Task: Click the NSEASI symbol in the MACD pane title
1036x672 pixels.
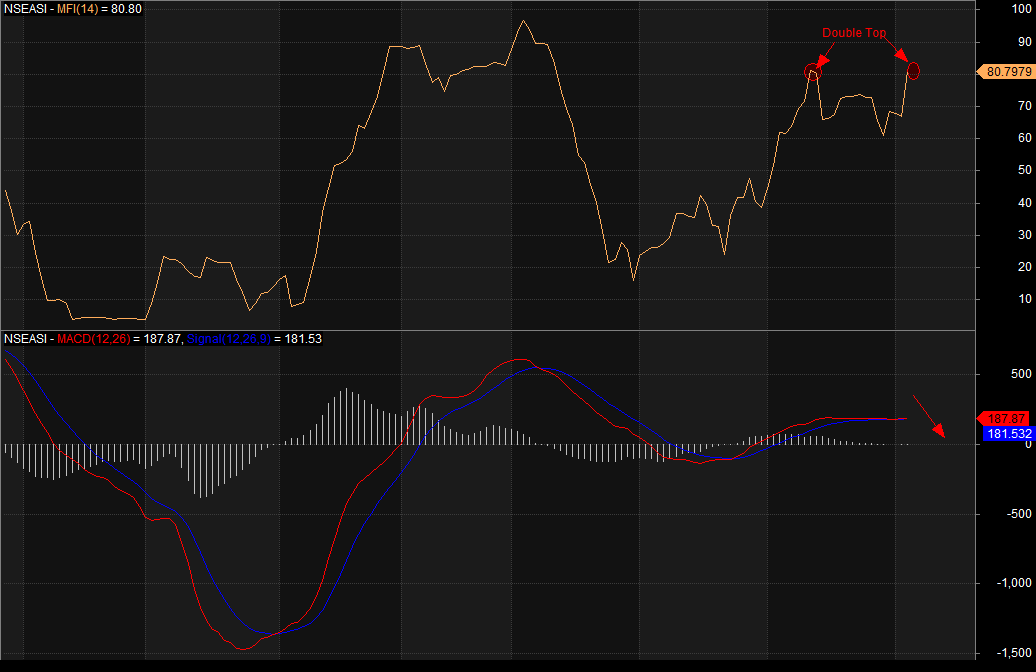Action: 24,340
